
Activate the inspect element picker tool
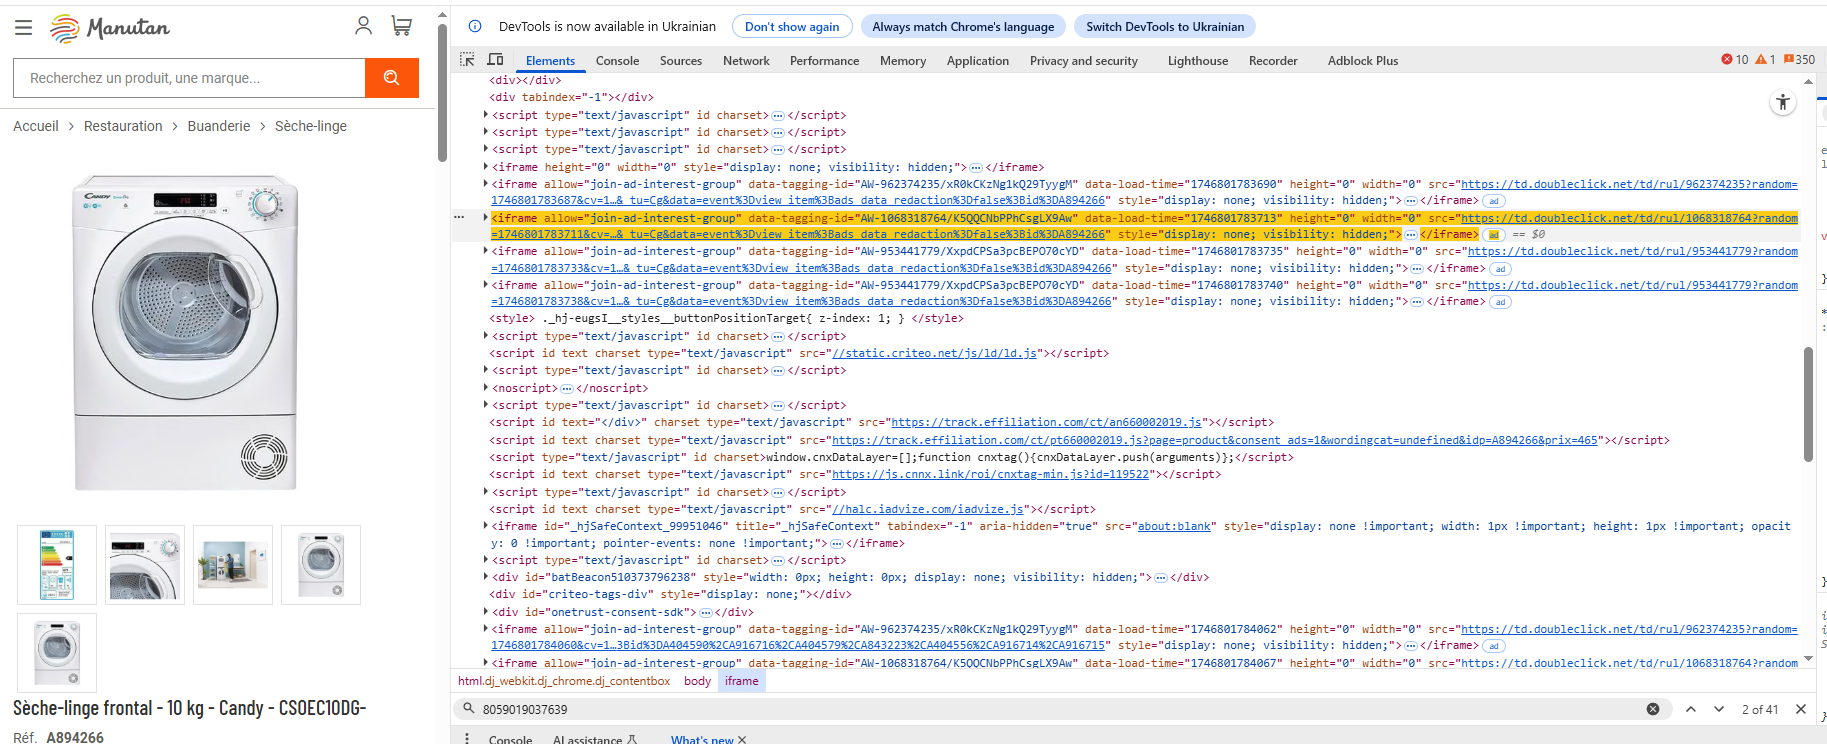467,60
